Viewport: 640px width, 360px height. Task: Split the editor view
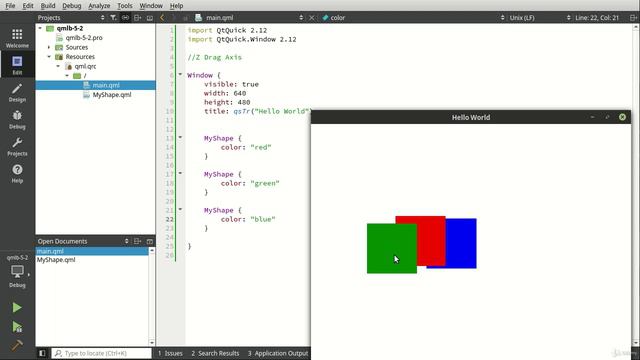click(x=633, y=18)
